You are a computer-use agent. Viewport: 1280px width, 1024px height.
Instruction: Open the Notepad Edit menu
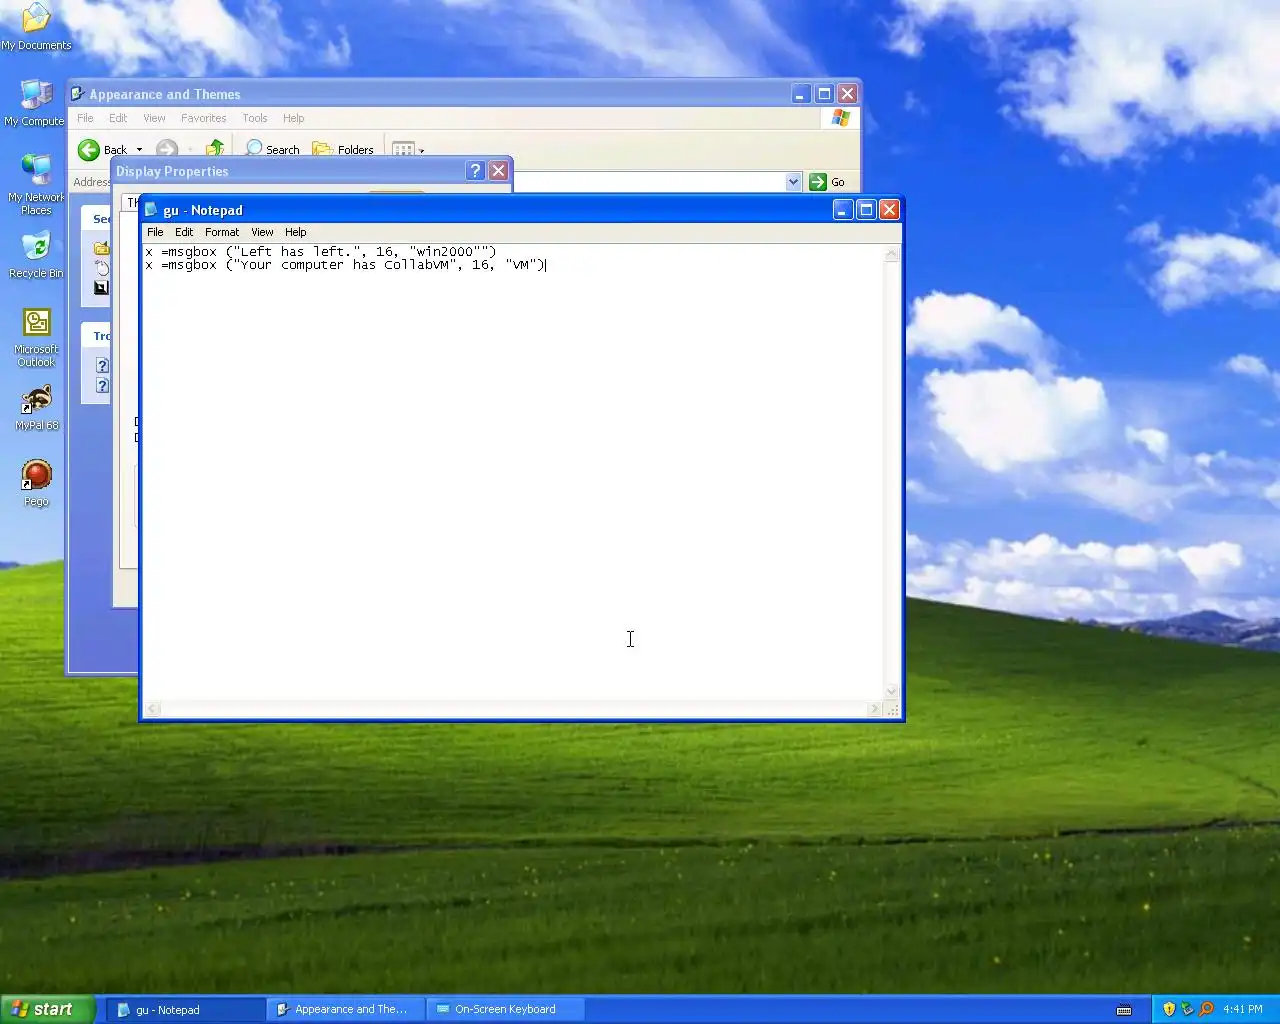pos(184,232)
